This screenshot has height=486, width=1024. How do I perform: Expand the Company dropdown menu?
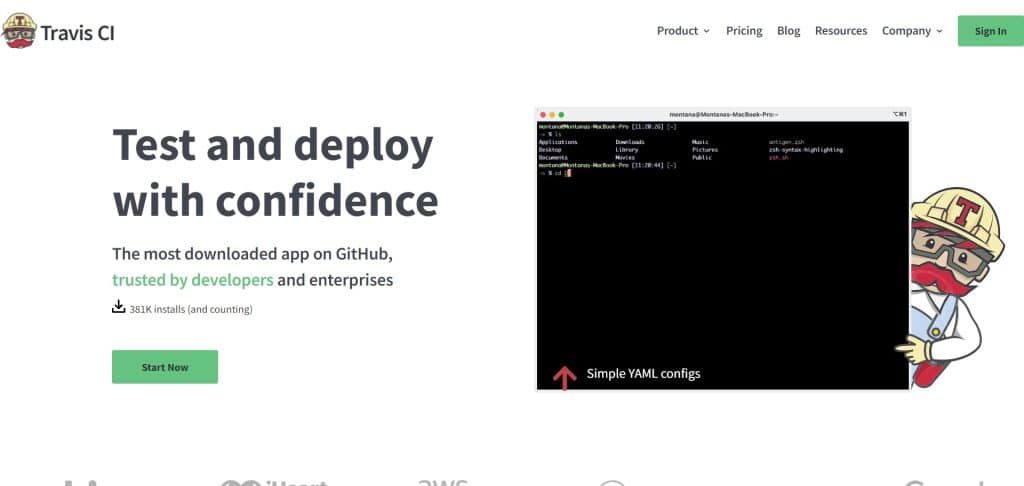coord(912,31)
